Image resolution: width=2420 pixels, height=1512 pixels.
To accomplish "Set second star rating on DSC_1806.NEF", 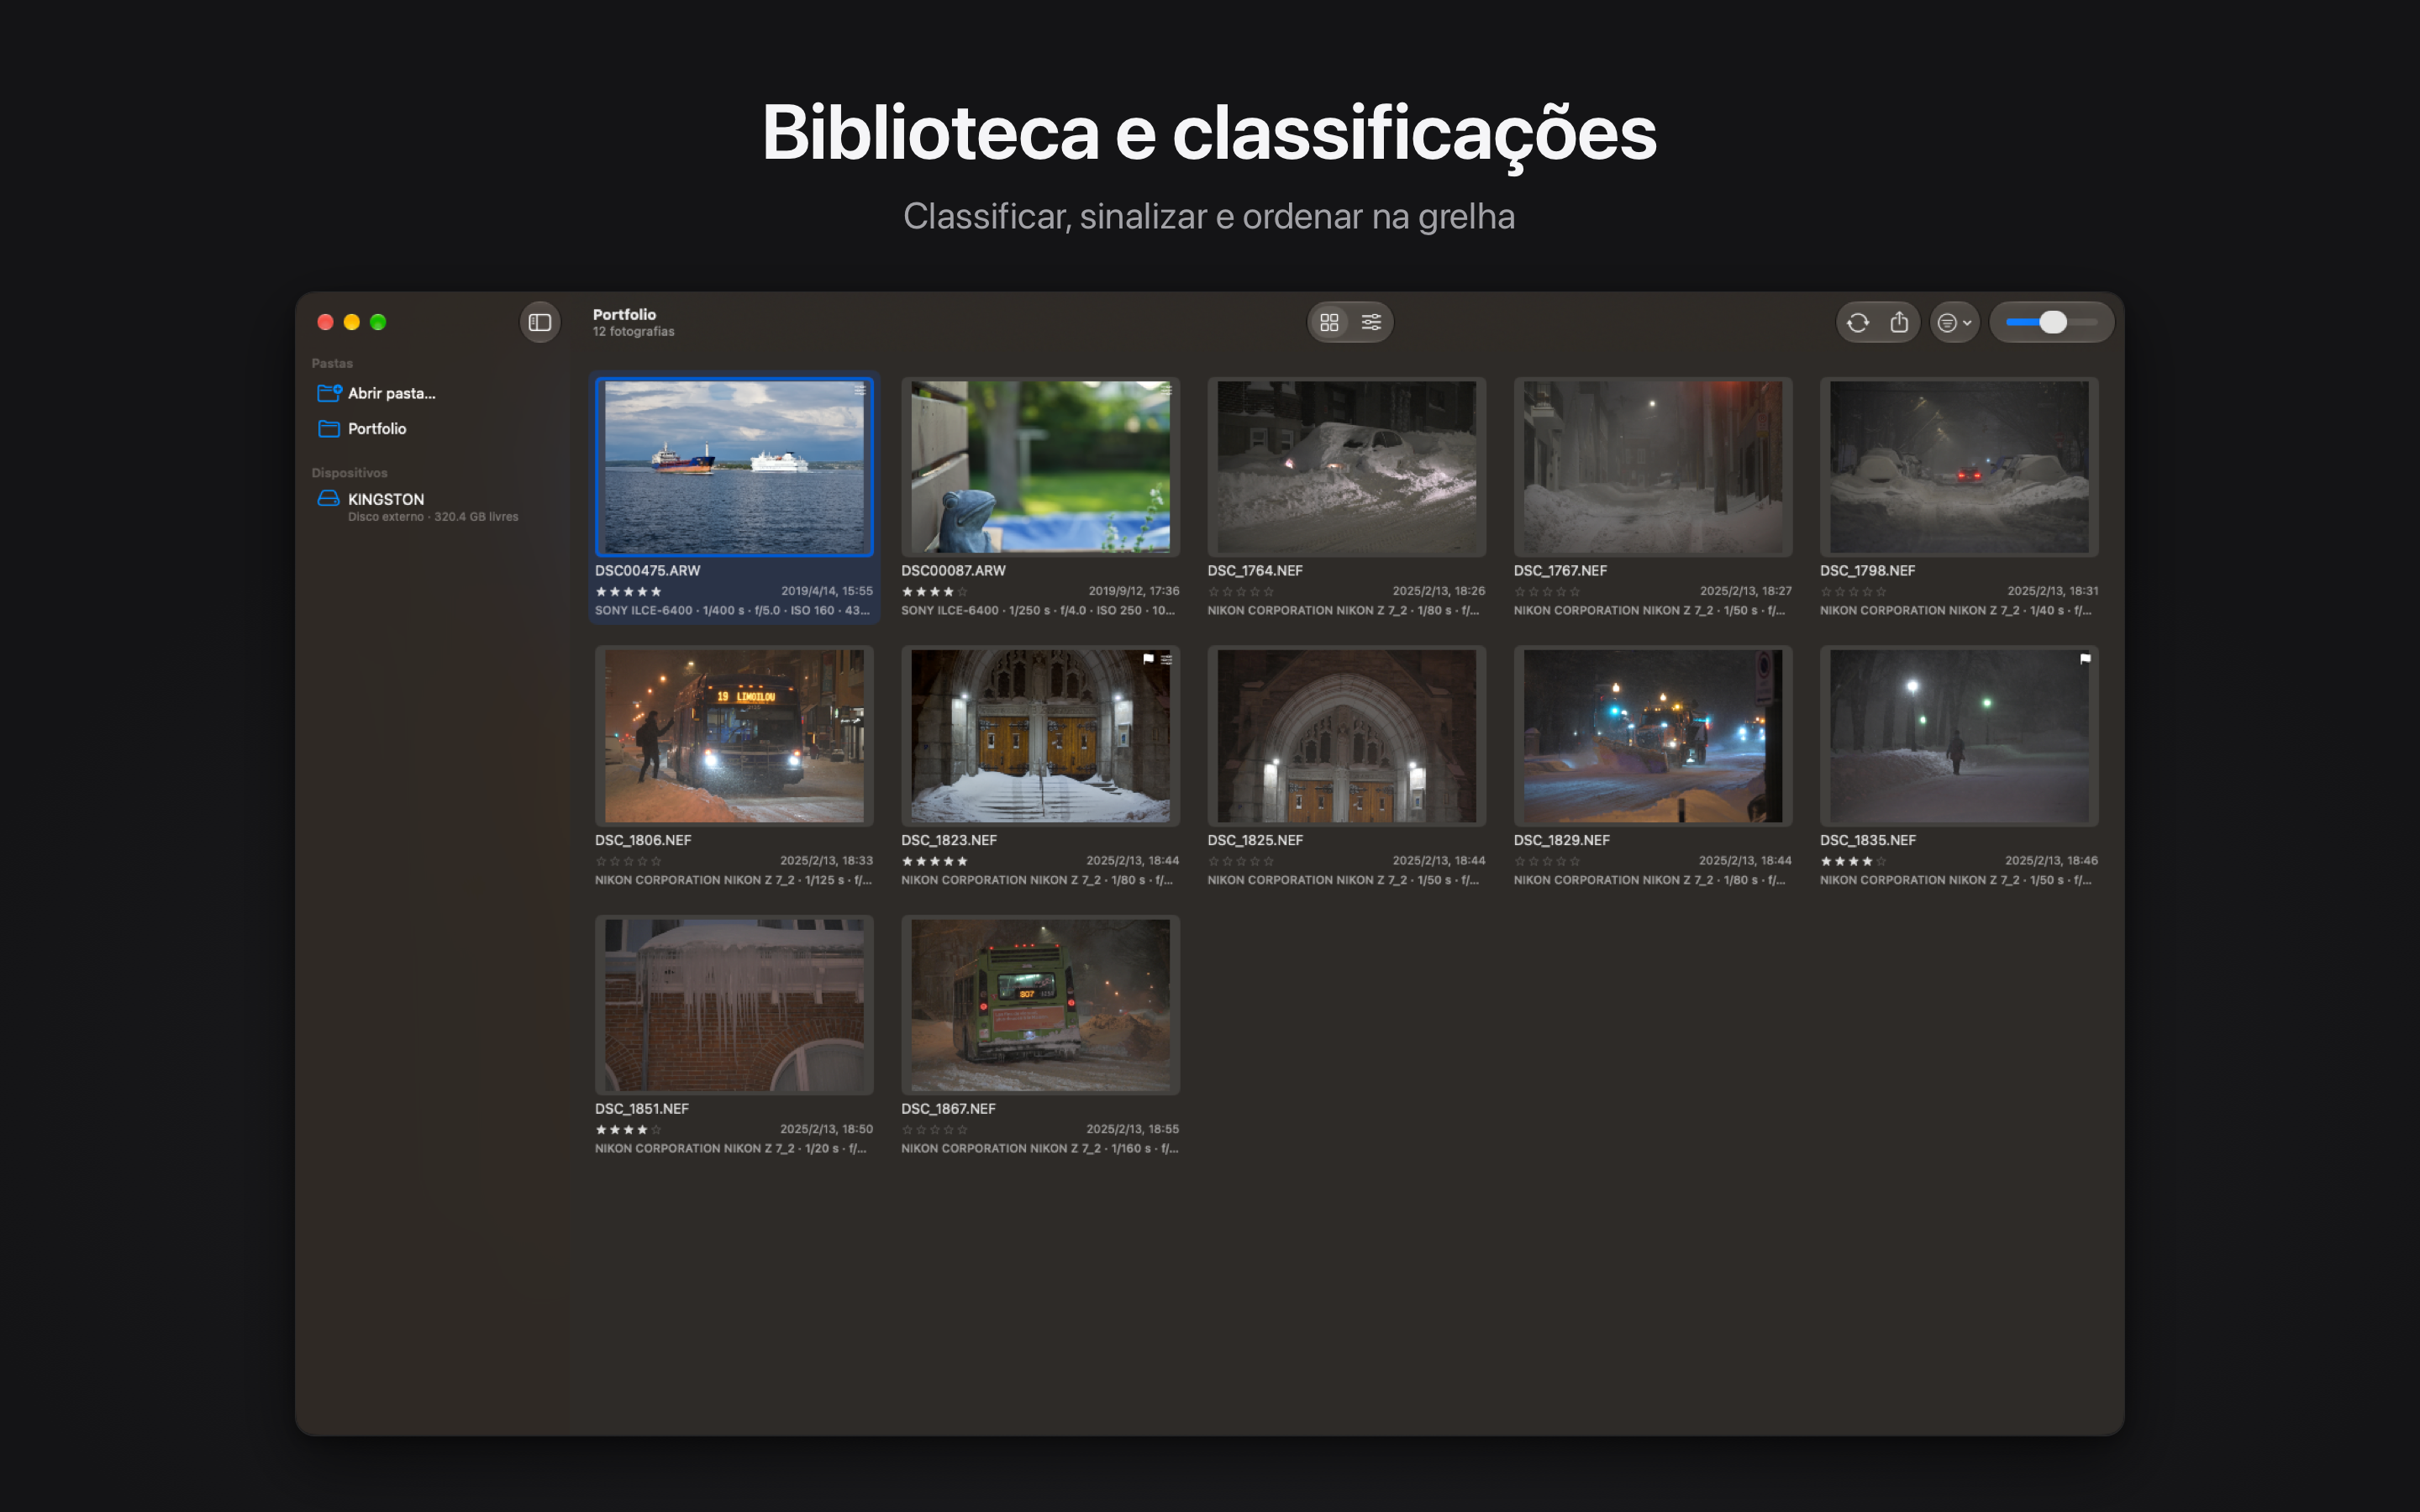I will 615,861.
